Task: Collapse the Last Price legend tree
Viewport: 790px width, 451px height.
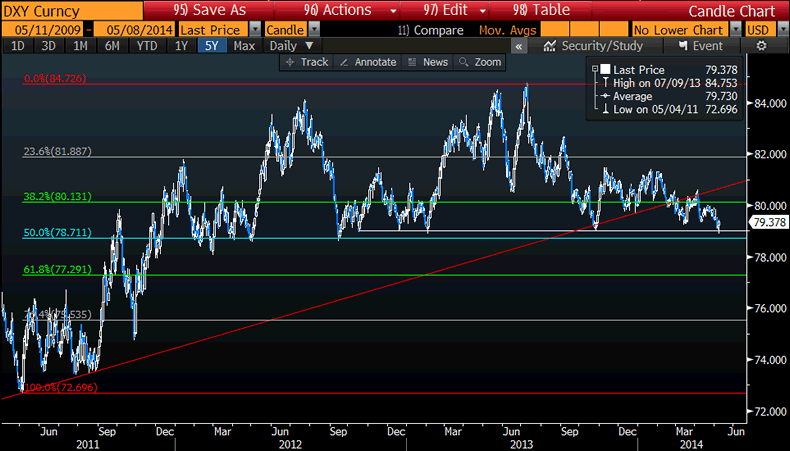Action: pos(595,70)
